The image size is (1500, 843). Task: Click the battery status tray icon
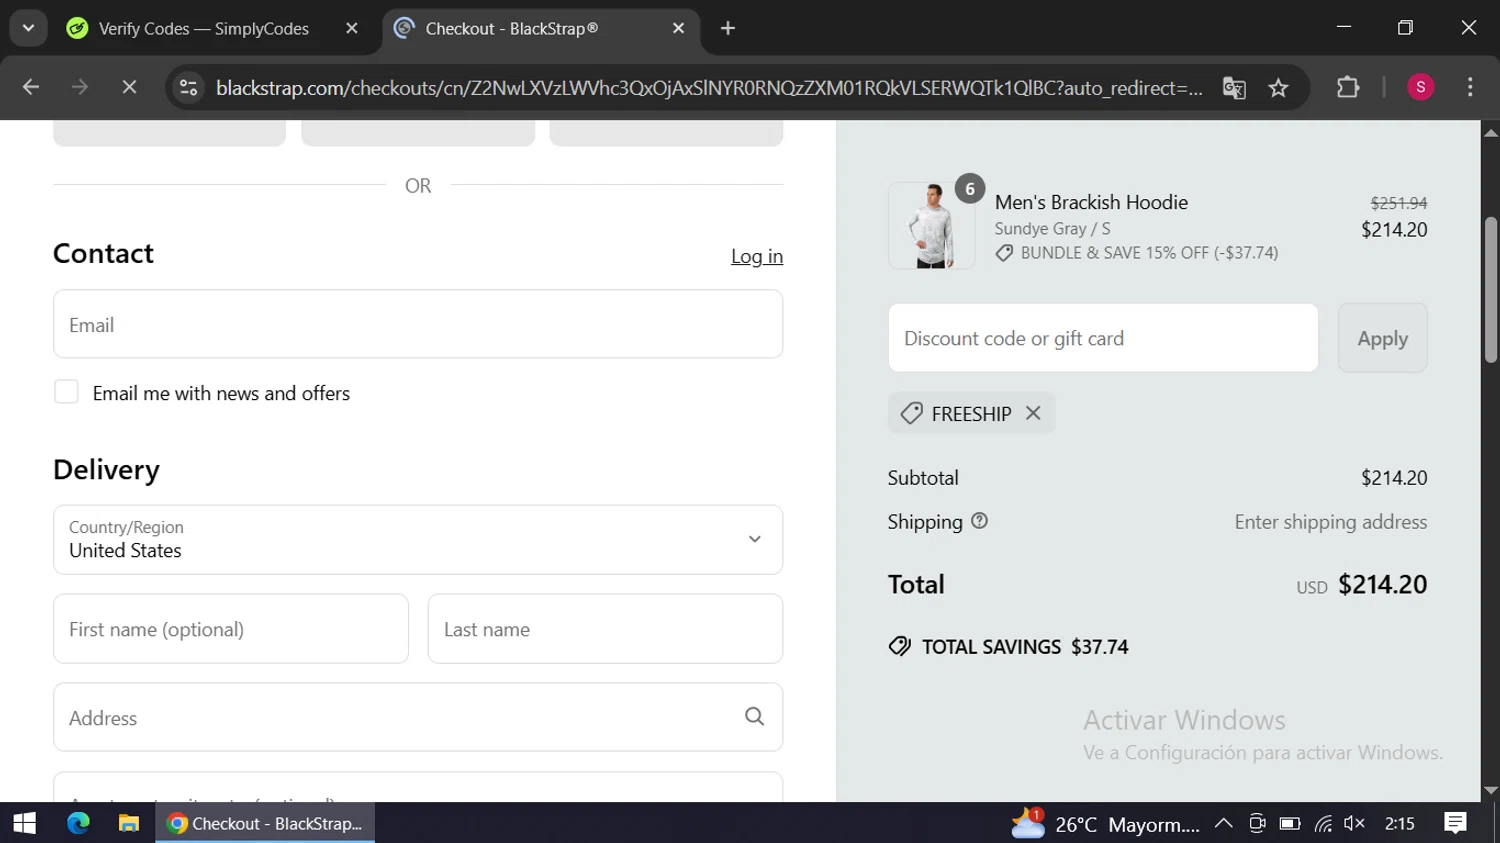pos(1290,823)
